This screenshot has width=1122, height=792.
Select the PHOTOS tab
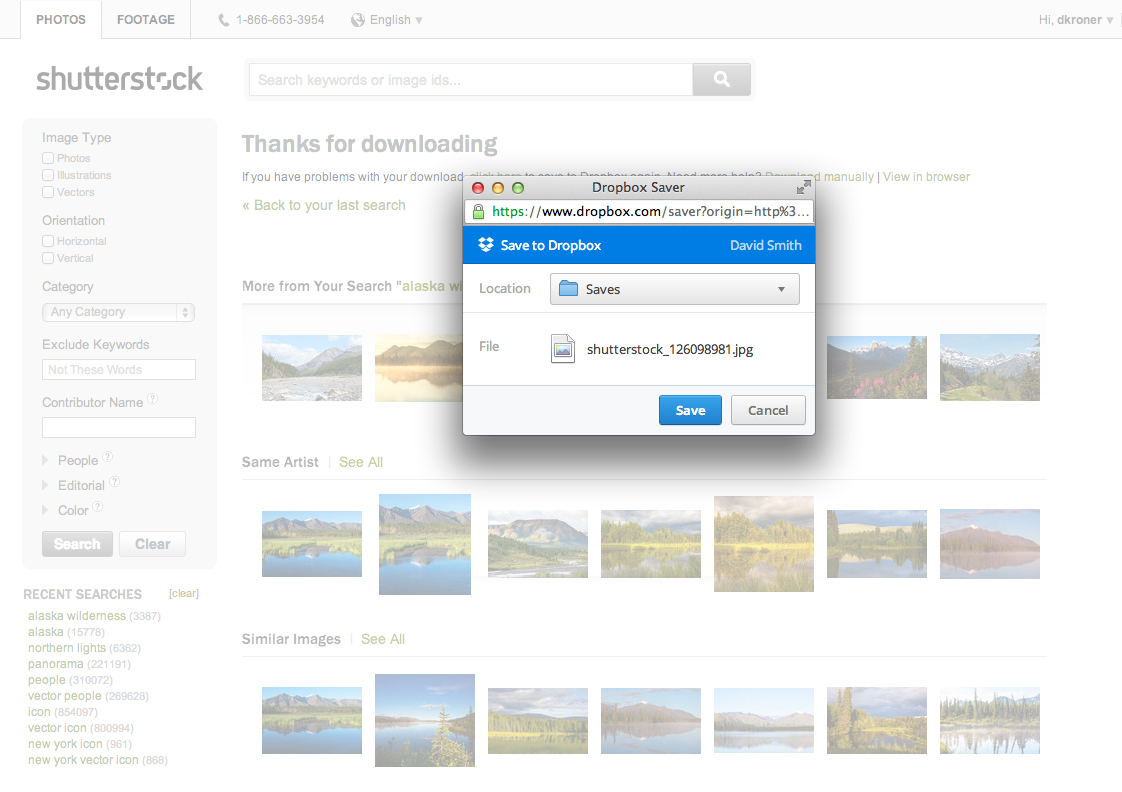tap(60, 19)
